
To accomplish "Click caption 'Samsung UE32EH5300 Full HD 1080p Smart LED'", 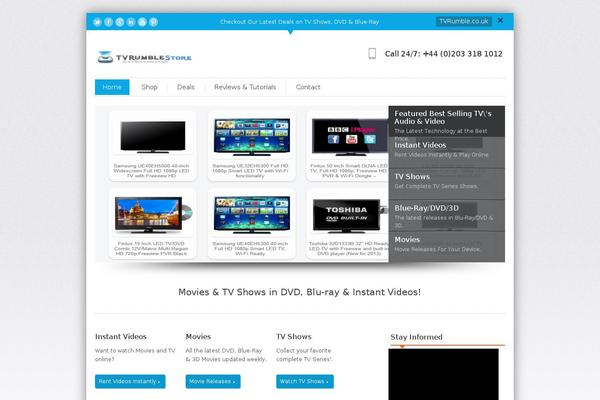I will tap(250, 171).
